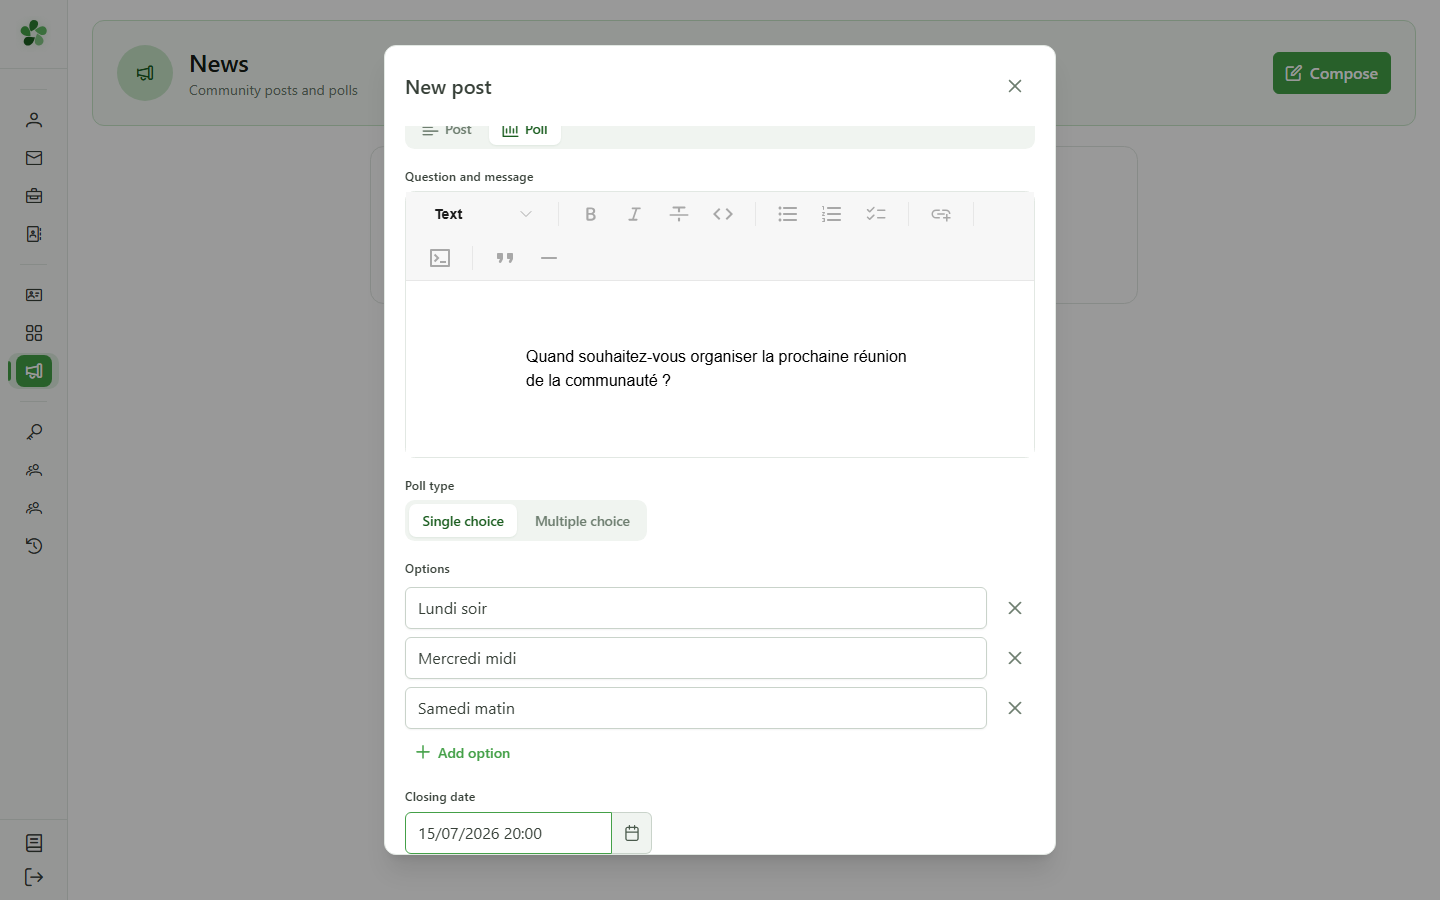
Task: Click the Compose button
Action: (1332, 73)
